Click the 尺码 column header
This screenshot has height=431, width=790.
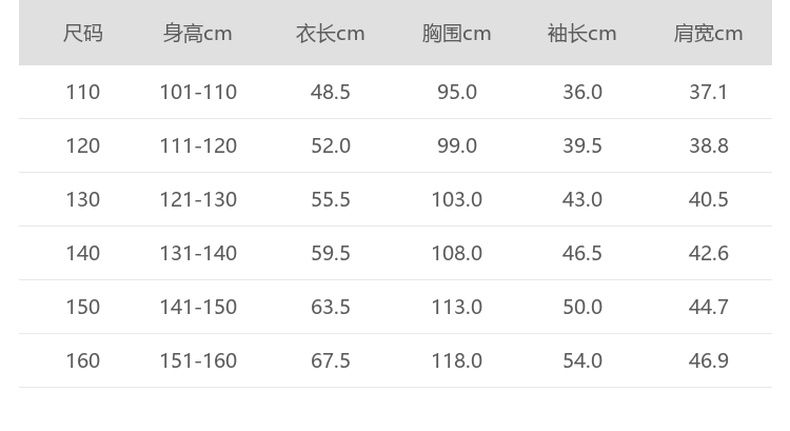coord(83,33)
